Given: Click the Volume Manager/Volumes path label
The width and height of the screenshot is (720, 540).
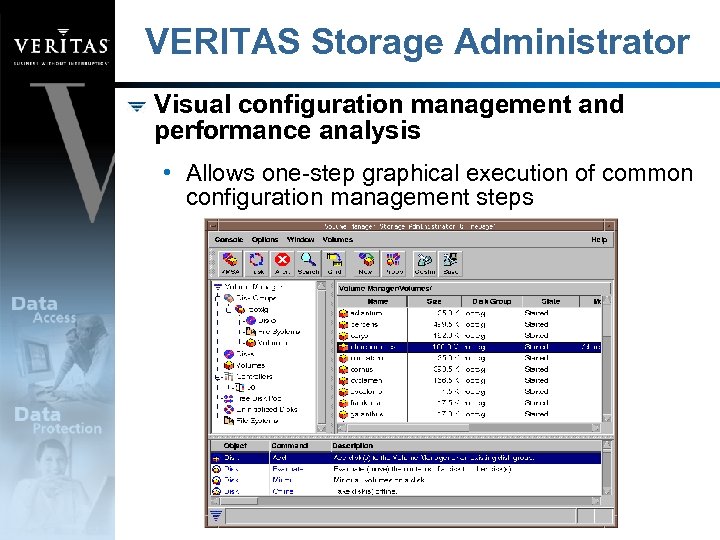Looking at the screenshot, I should click(x=384, y=289).
